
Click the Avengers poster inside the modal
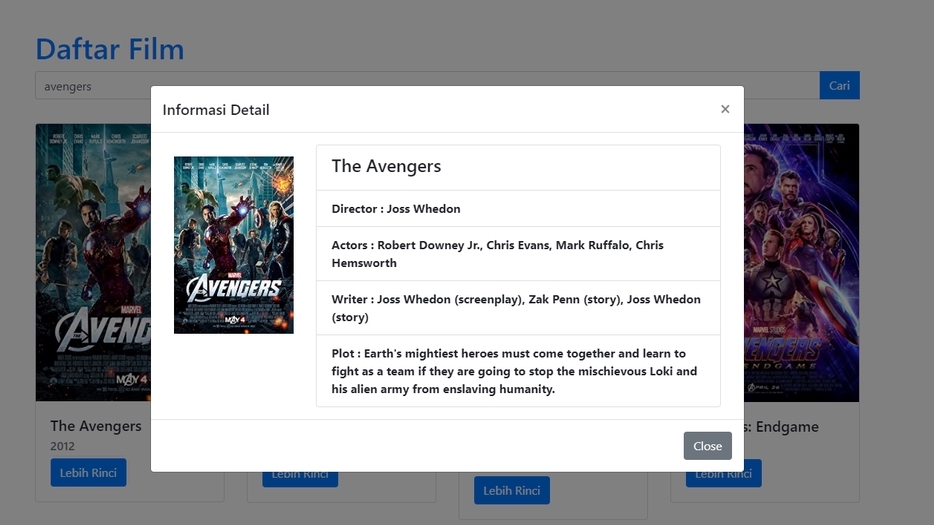coord(234,245)
